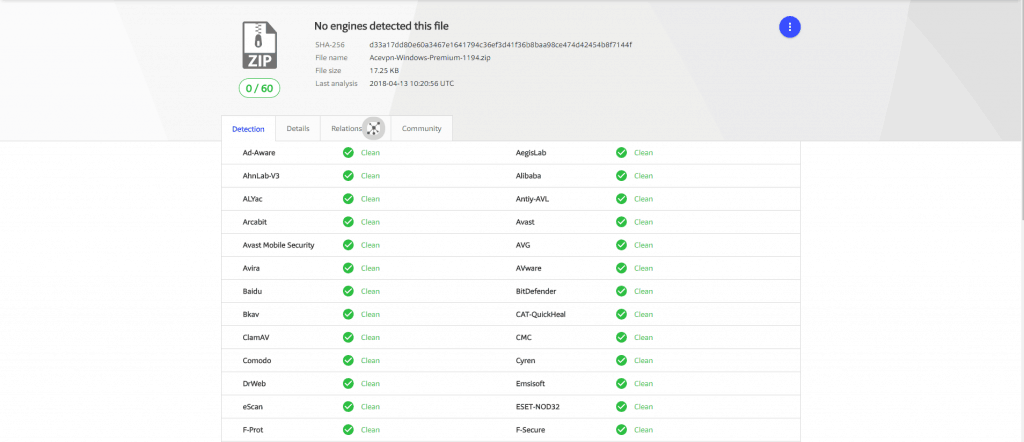Image resolution: width=1024 pixels, height=442 pixels.
Task: Click the green check for DrWeb
Action: tap(348, 383)
